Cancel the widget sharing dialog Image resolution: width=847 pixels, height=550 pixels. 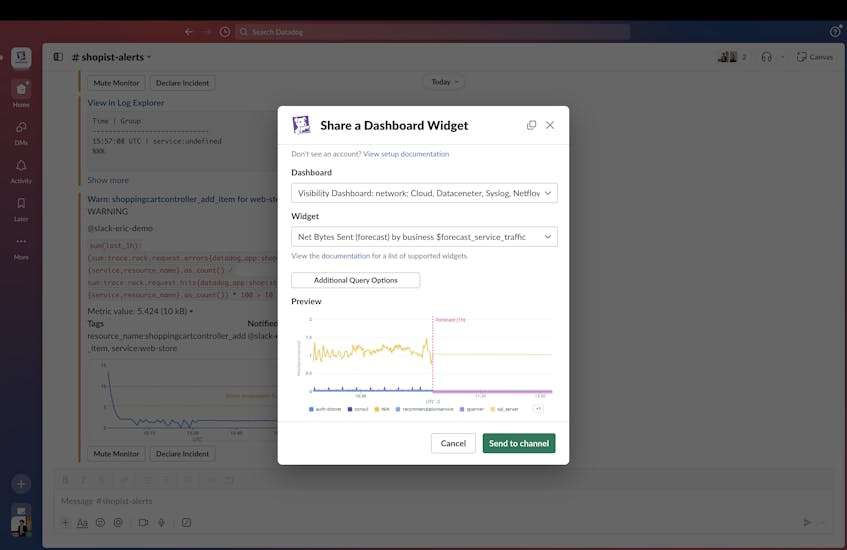click(453, 443)
